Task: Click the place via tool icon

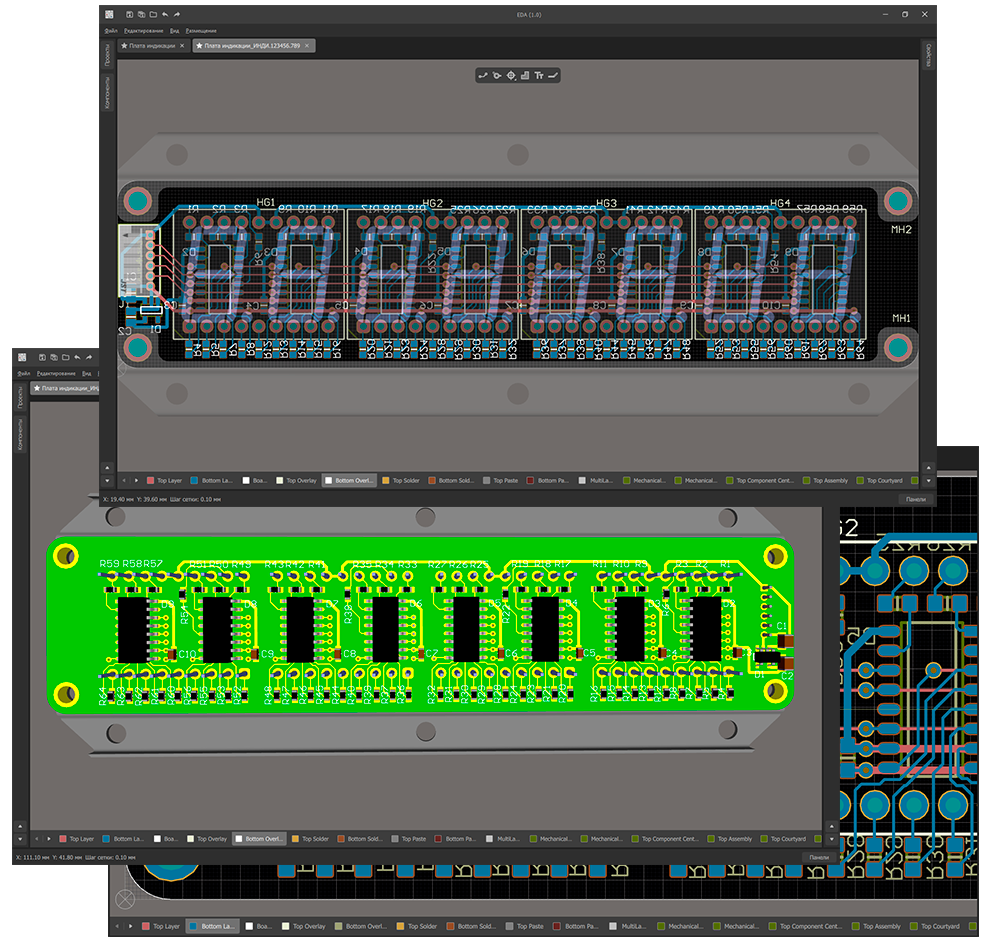Action: [497, 75]
